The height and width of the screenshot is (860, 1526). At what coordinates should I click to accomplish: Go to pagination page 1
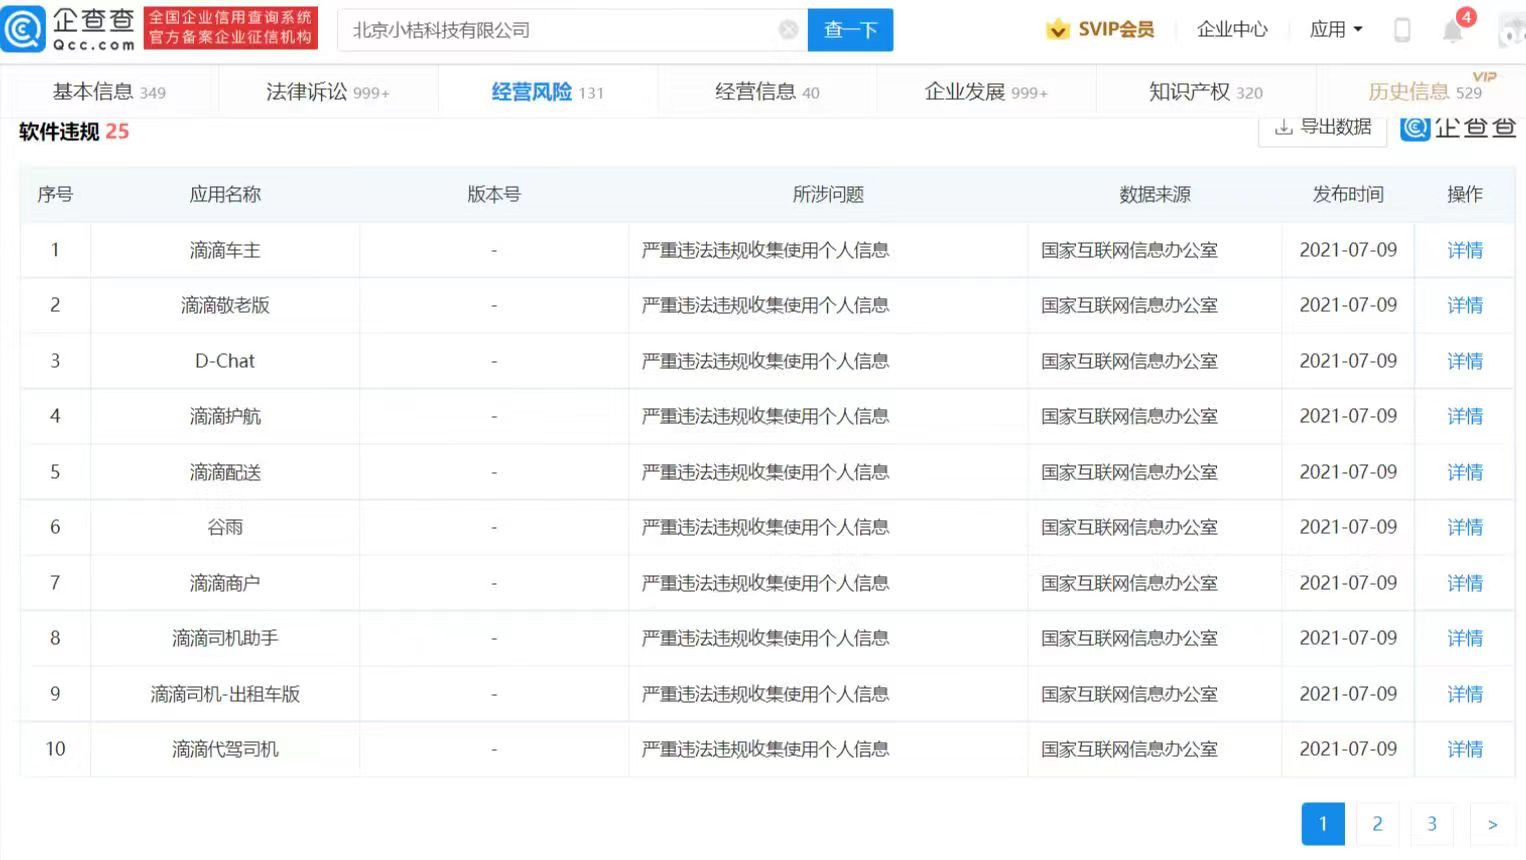(1323, 824)
